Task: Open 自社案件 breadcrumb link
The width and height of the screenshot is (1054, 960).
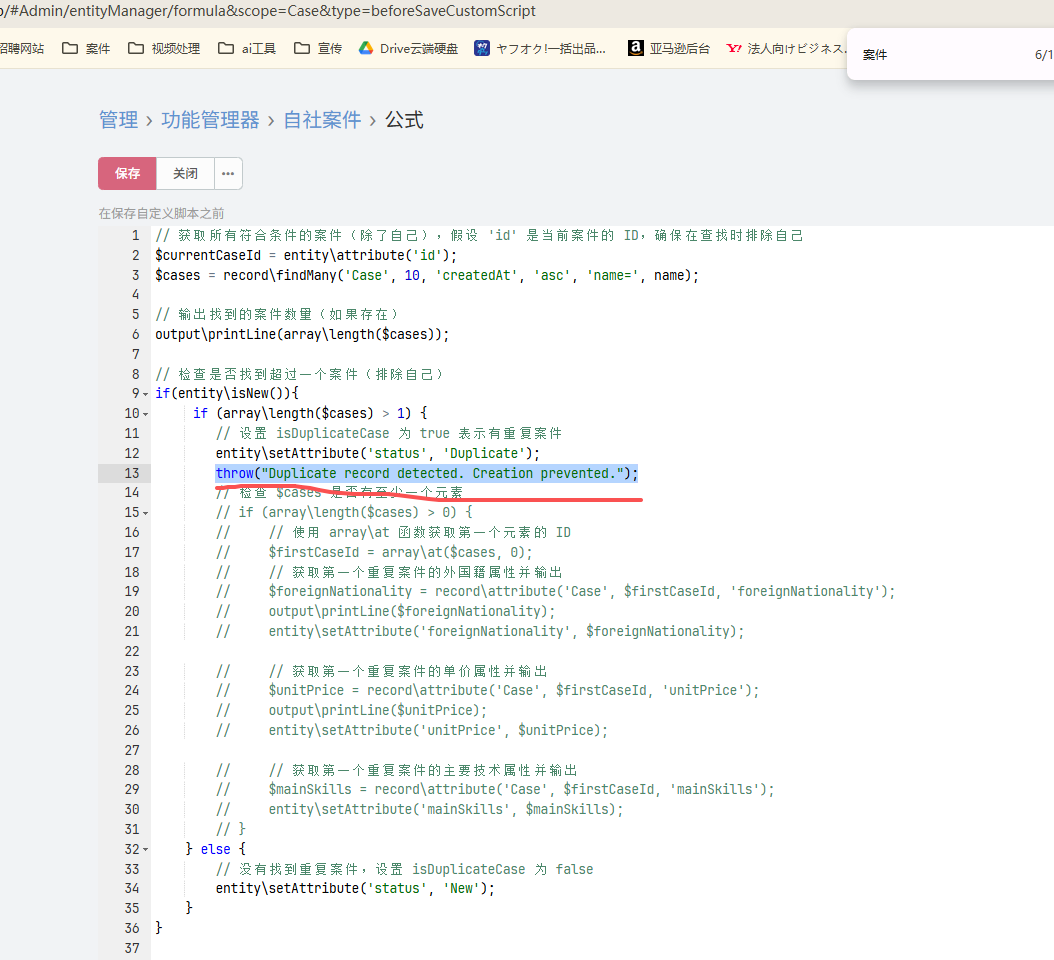Action: tap(322, 120)
